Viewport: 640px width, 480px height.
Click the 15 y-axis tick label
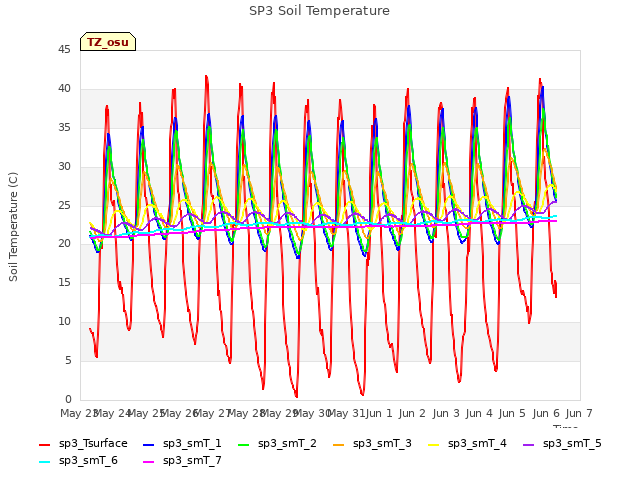[64, 282]
